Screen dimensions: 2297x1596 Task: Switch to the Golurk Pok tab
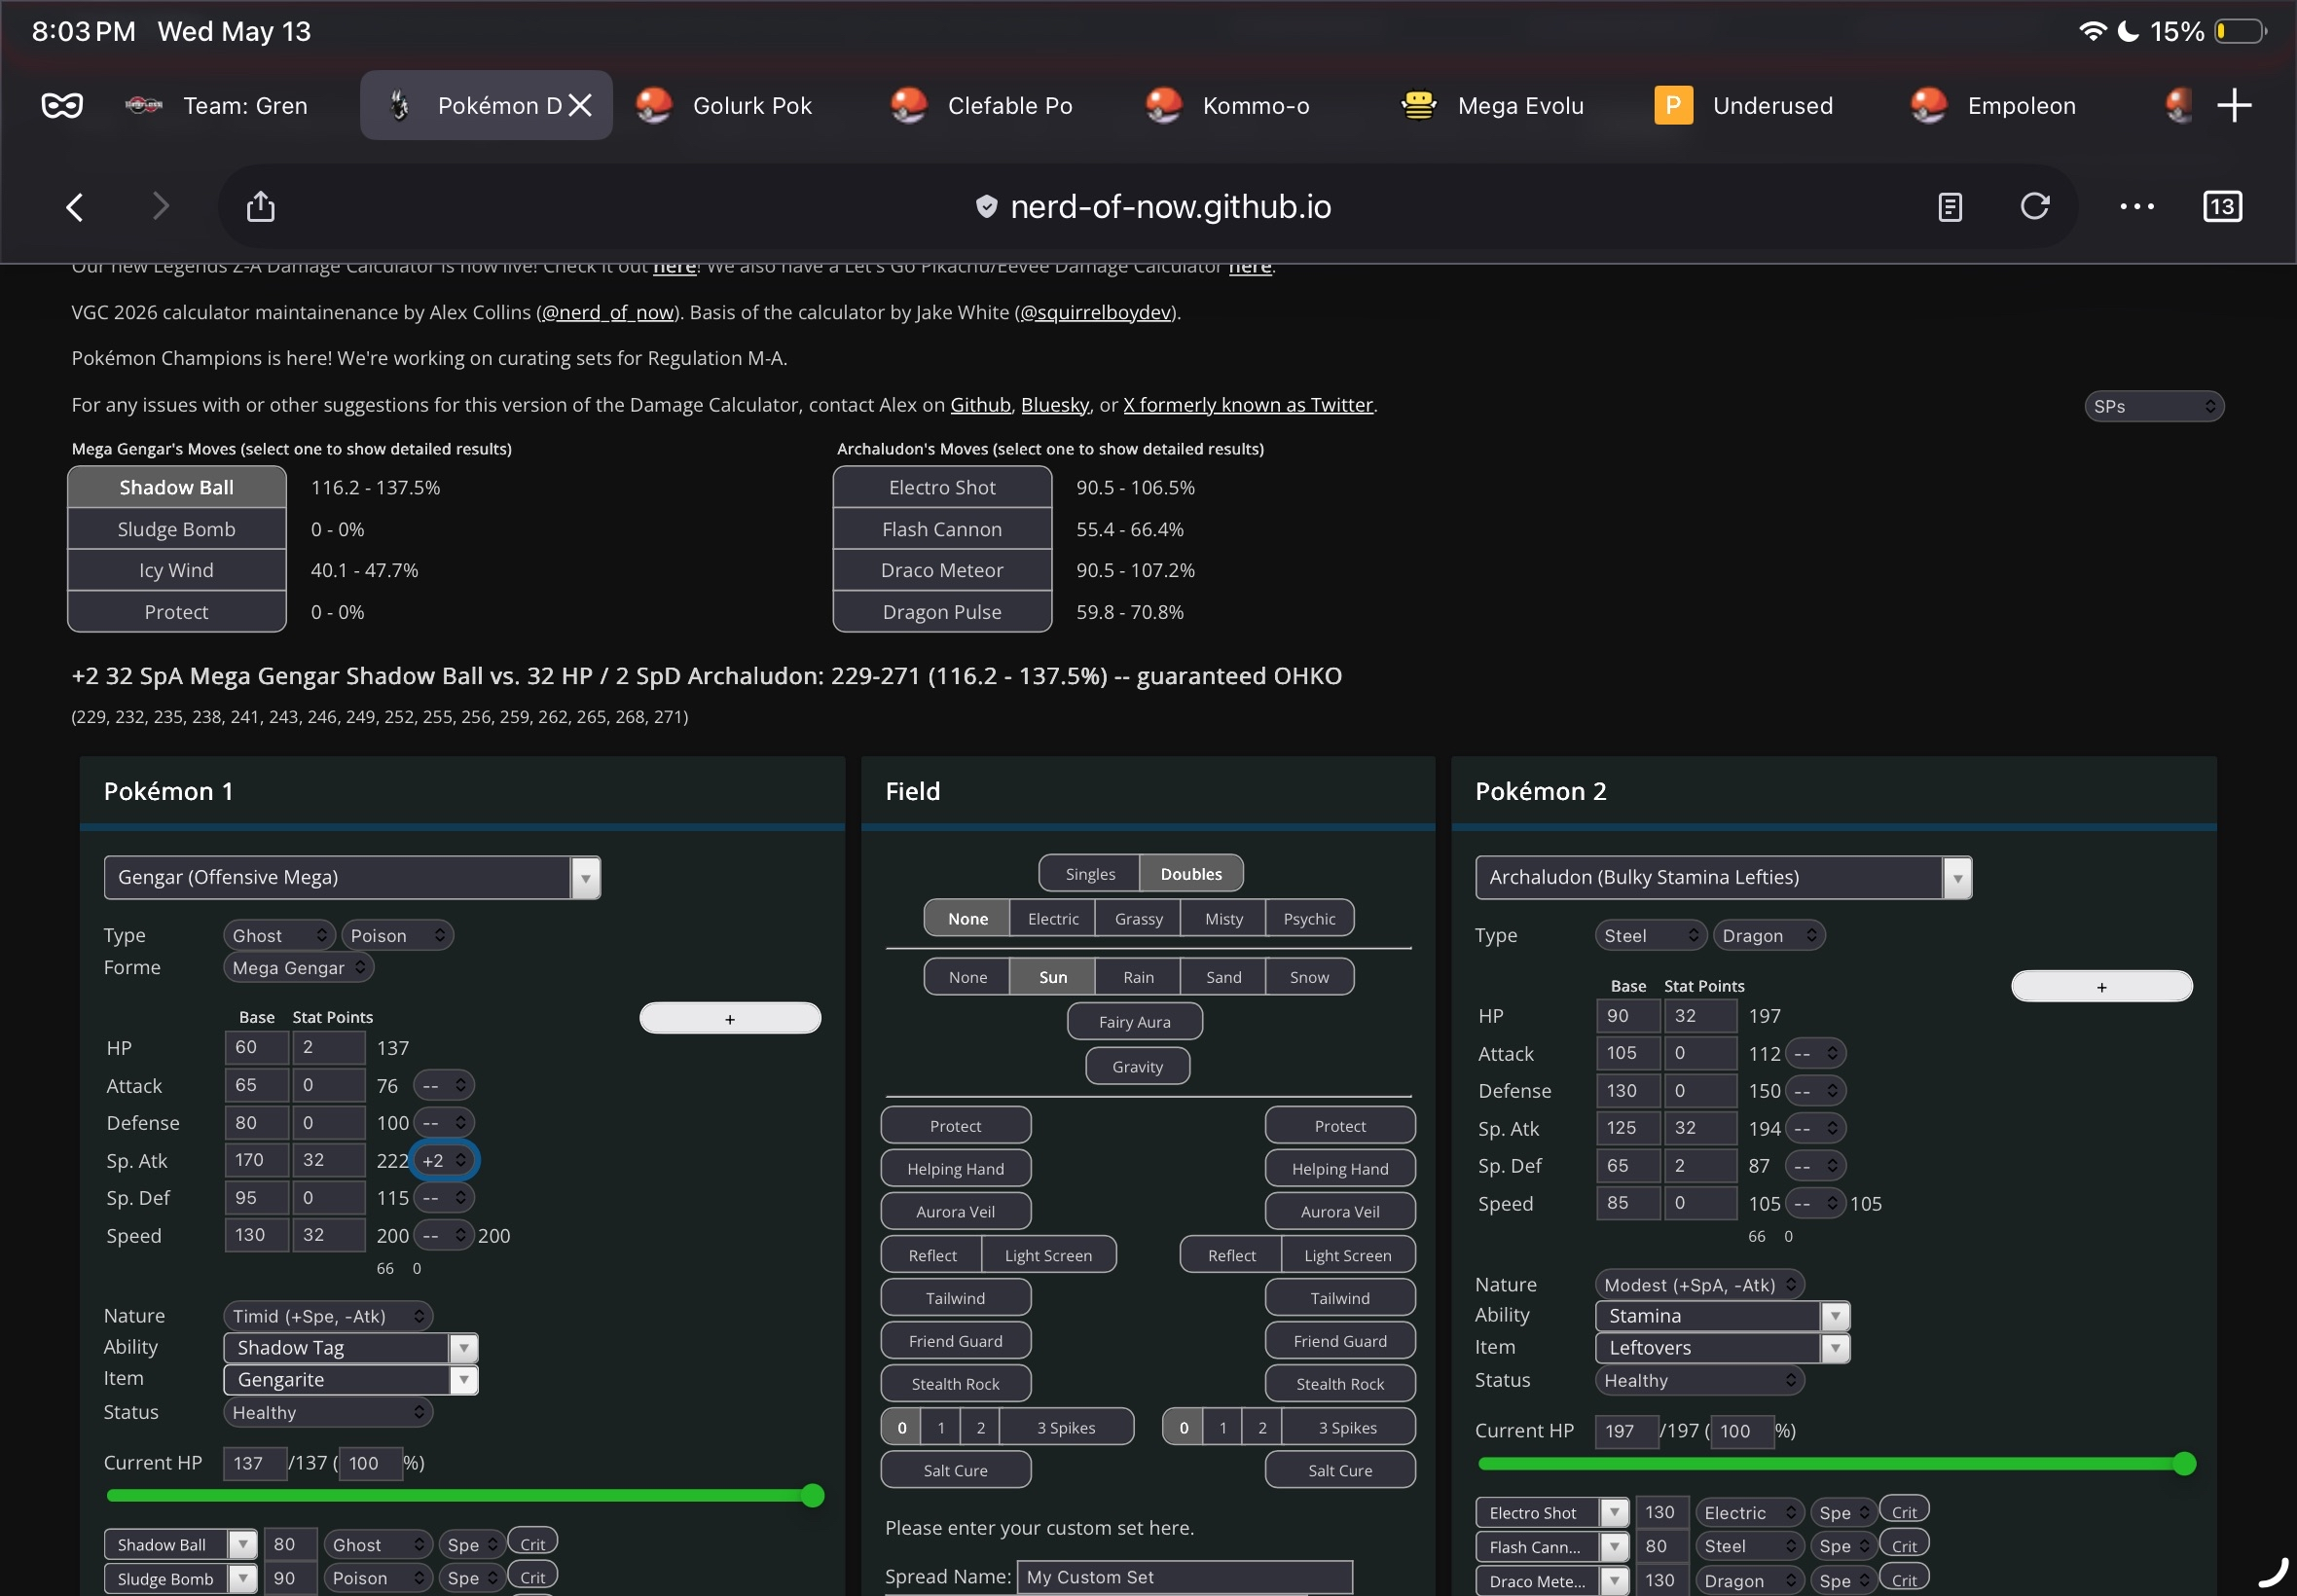(740, 105)
